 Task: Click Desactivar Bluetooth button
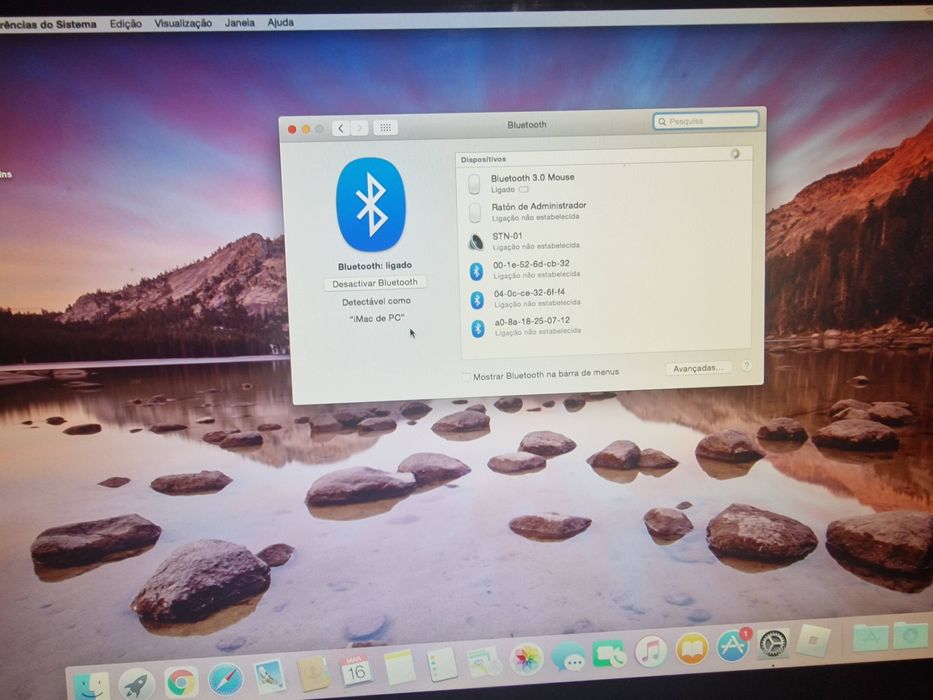pos(375,284)
